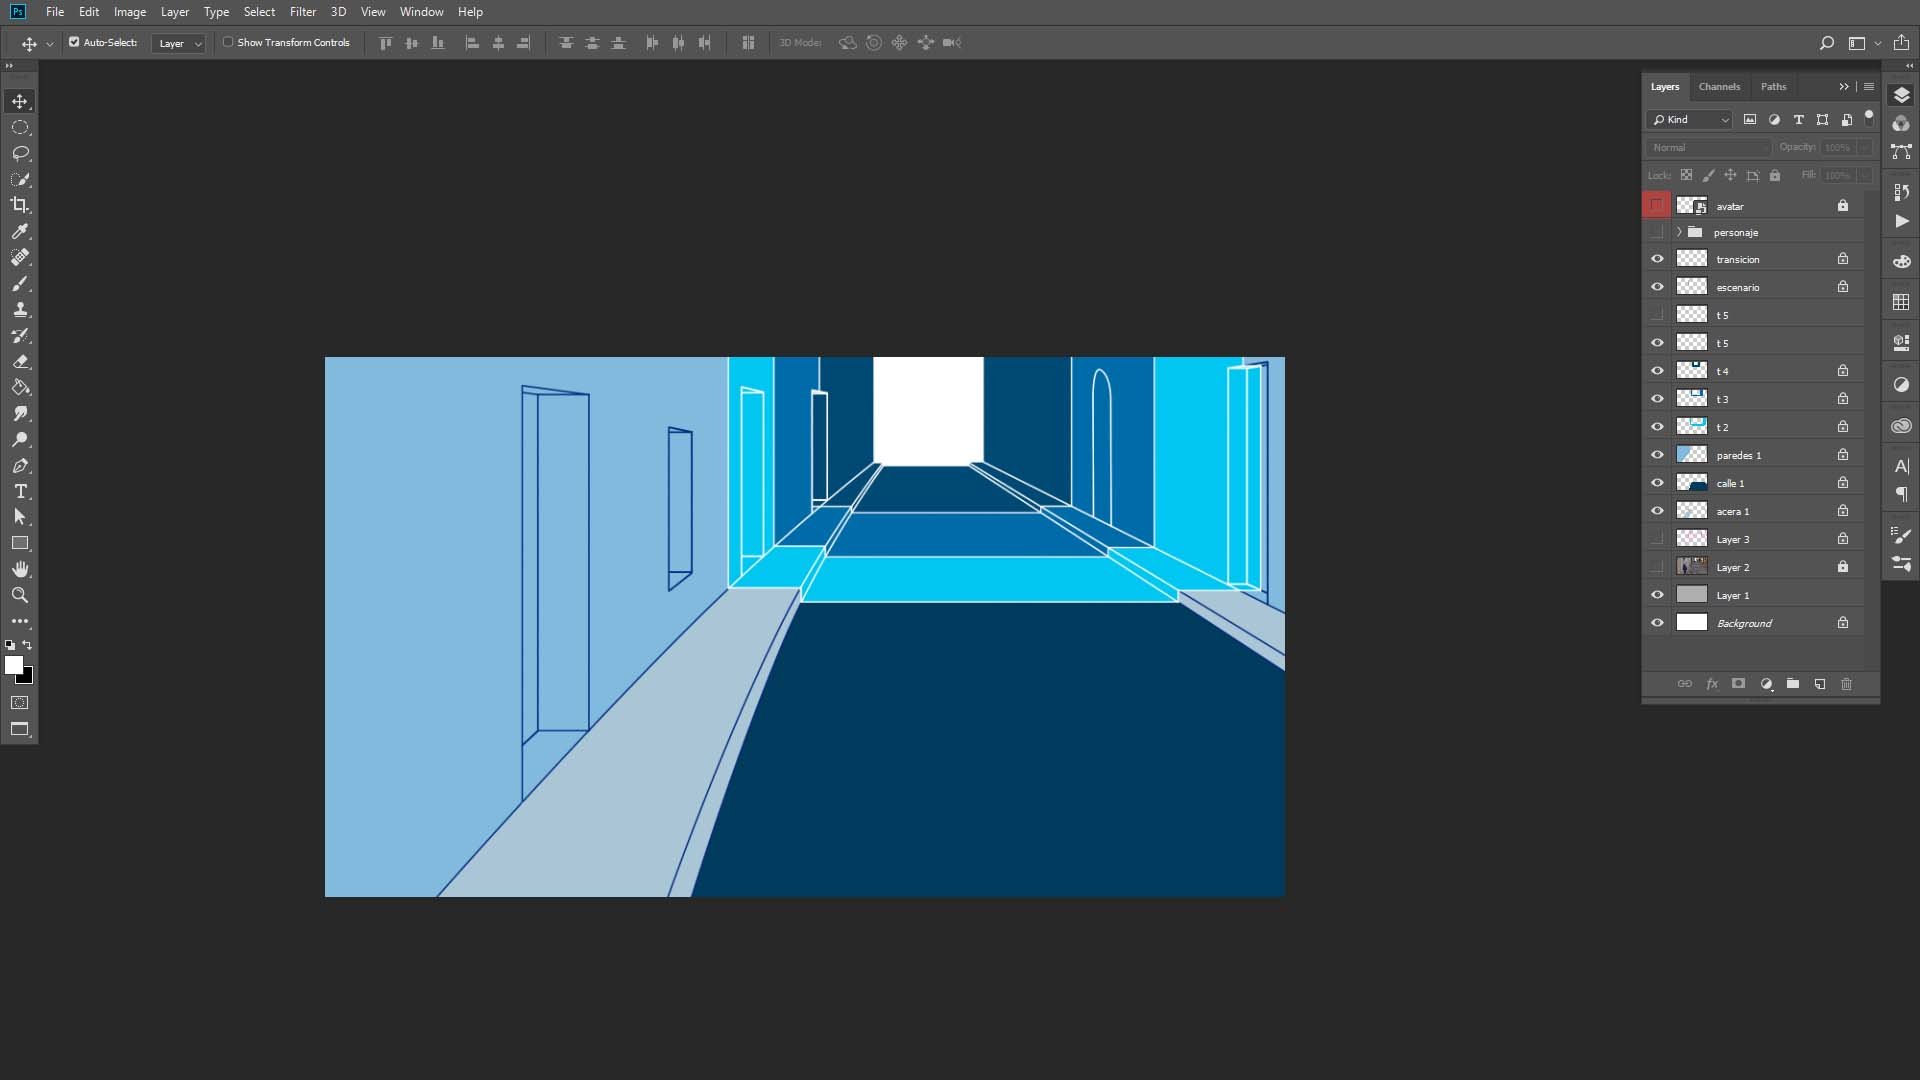Open the Filter menu
The image size is (1920, 1080).
pos(303,12)
